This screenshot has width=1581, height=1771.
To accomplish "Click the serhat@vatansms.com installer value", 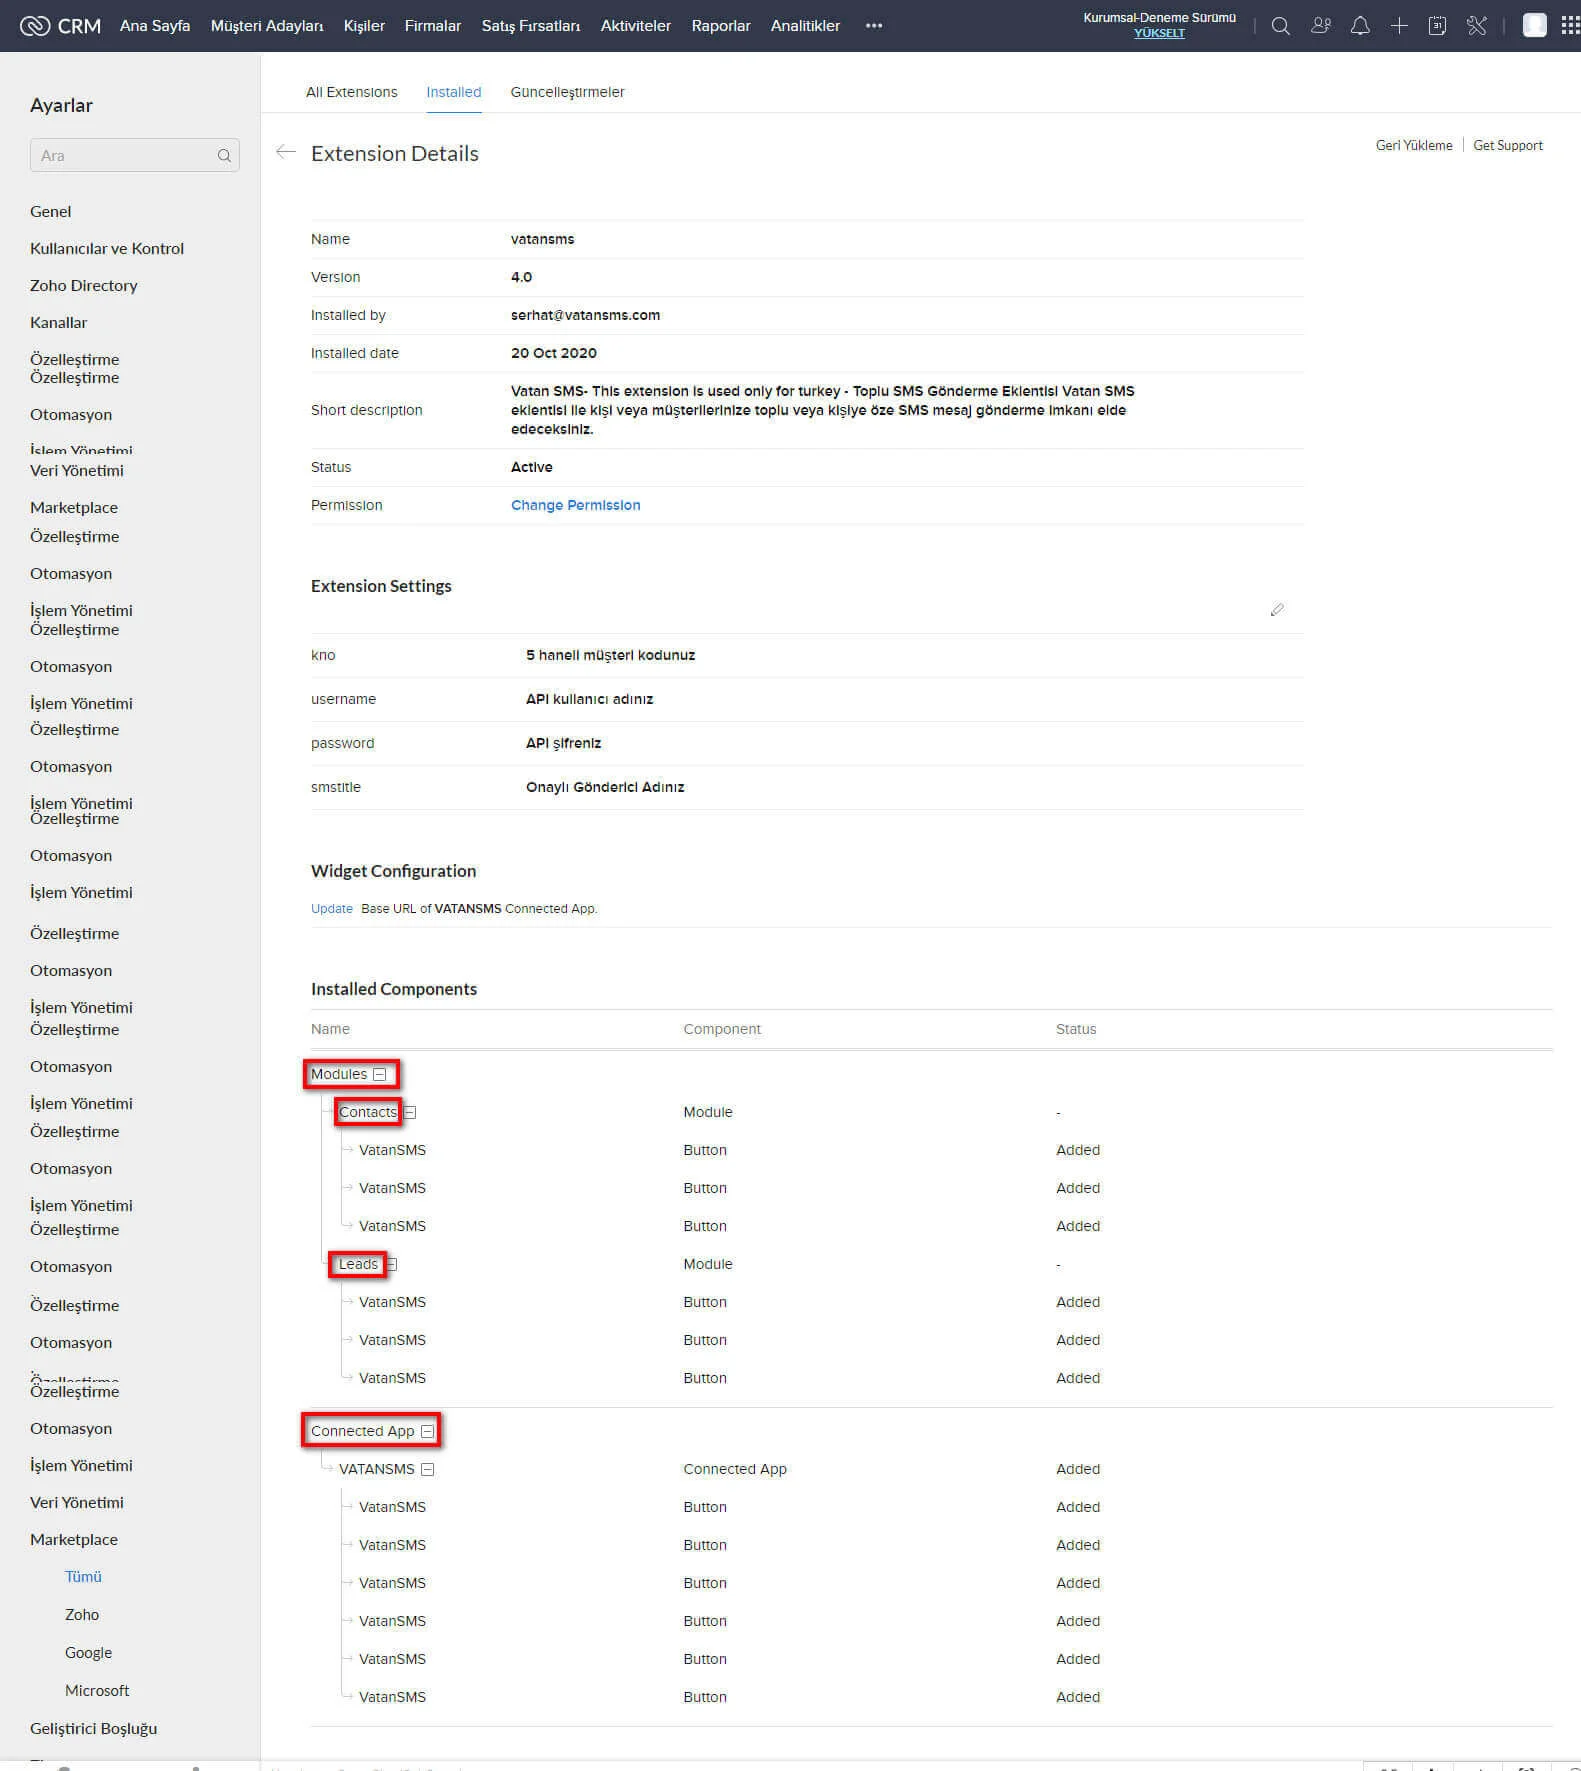I will pyautogui.click(x=586, y=315).
